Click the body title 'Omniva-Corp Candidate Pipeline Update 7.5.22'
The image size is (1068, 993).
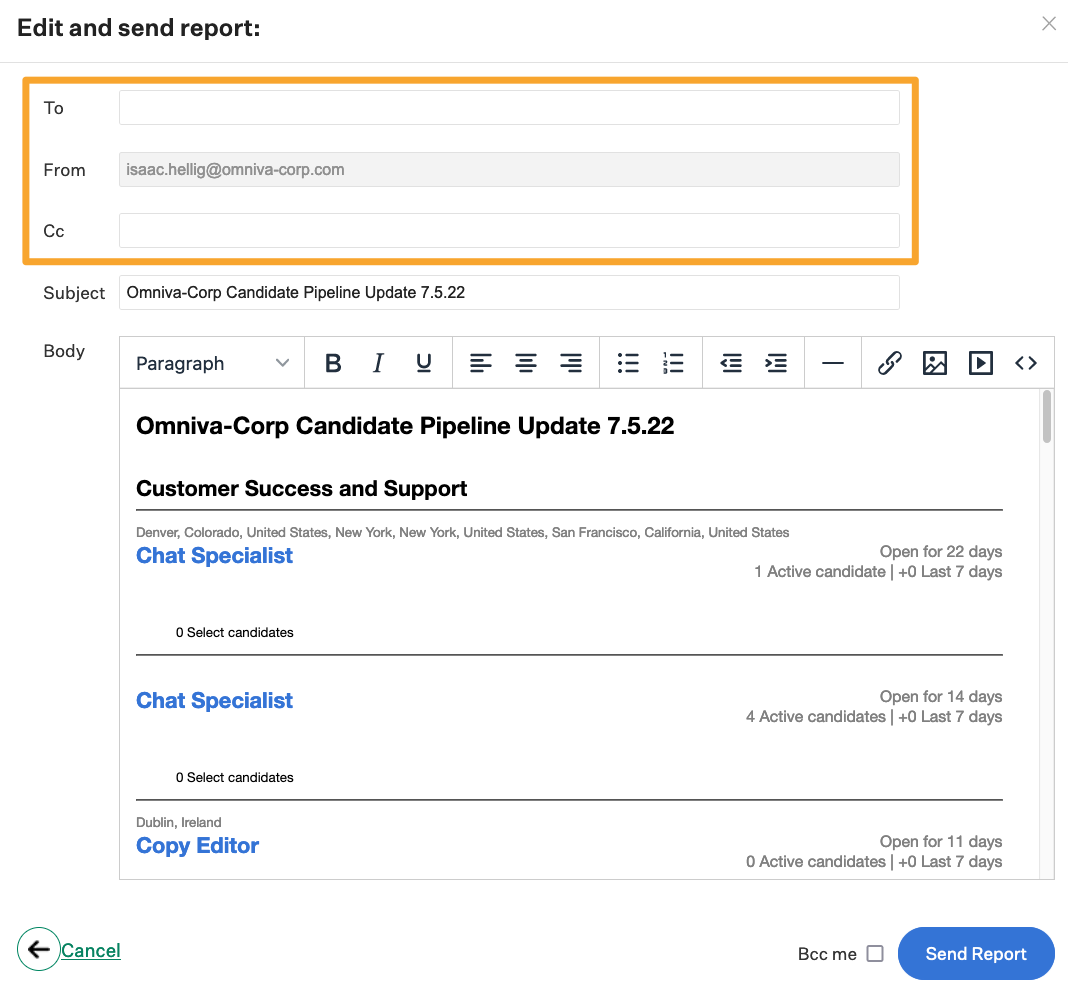coord(405,426)
